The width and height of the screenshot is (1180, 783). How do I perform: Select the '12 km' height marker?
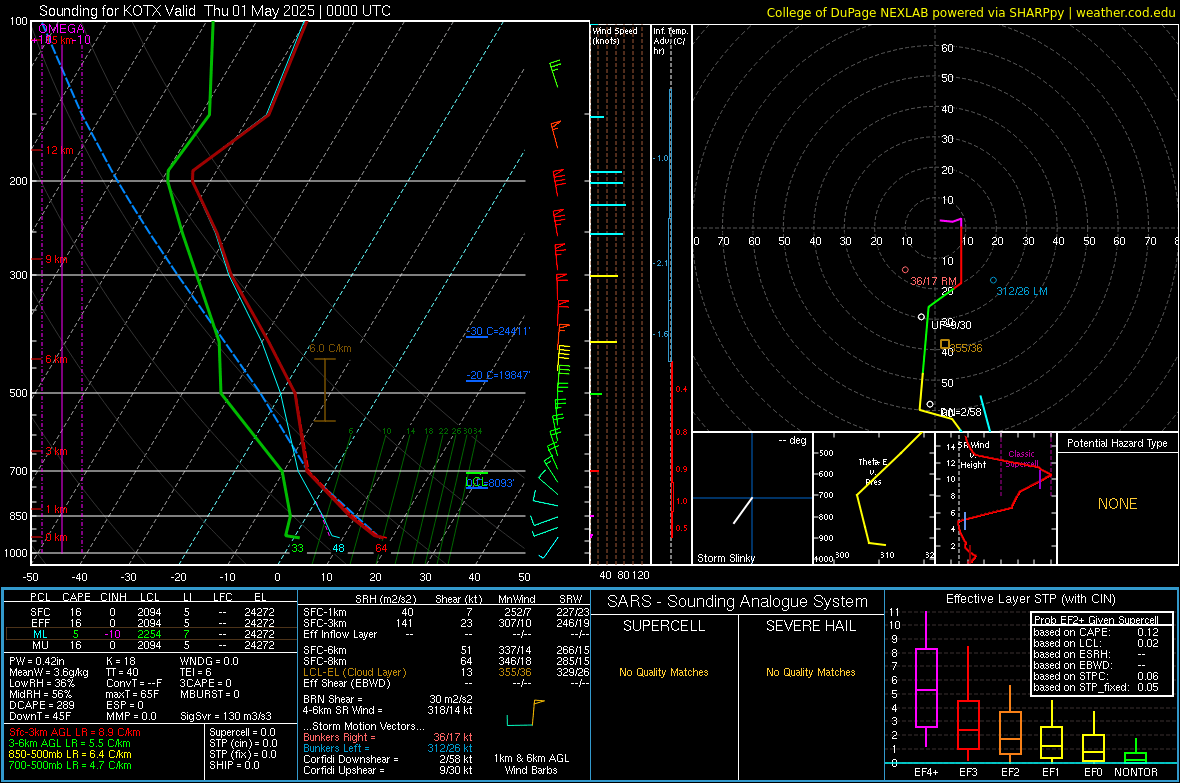[59, 151]
